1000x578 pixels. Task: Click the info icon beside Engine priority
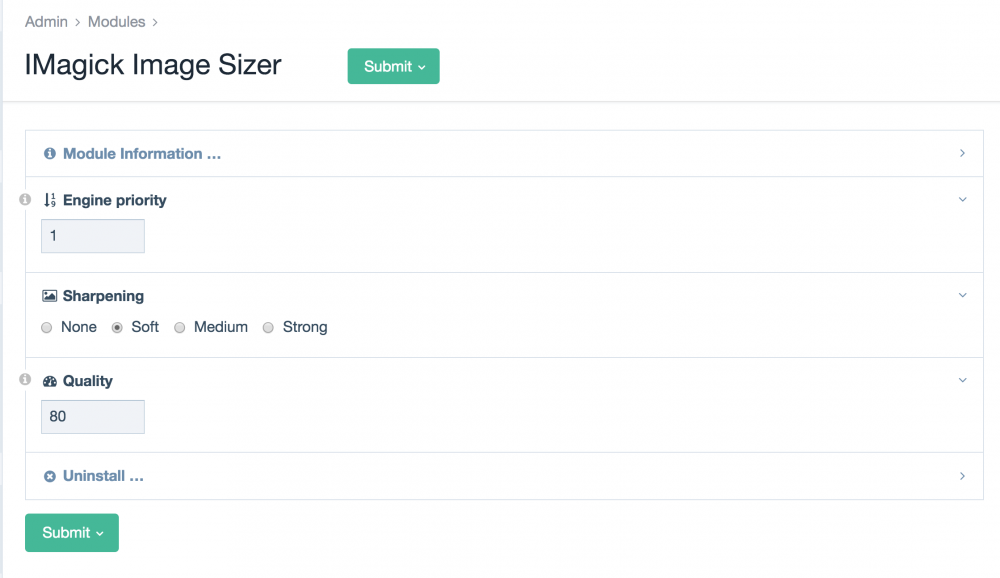26,200
